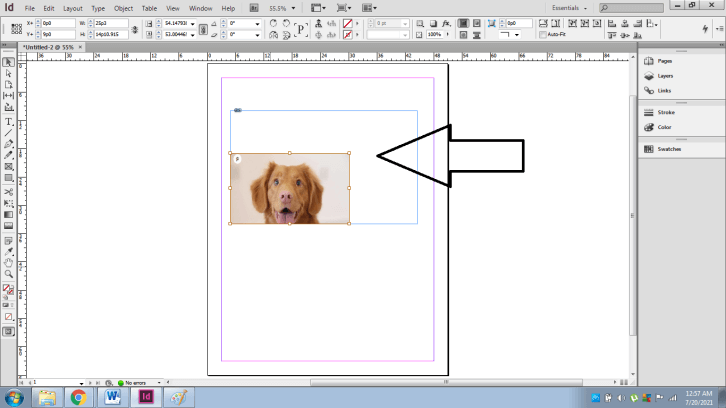Select the Selection tool in toolbox
Image resolution: width=726 pixels, height=408 pixels.
coord(8,62)
